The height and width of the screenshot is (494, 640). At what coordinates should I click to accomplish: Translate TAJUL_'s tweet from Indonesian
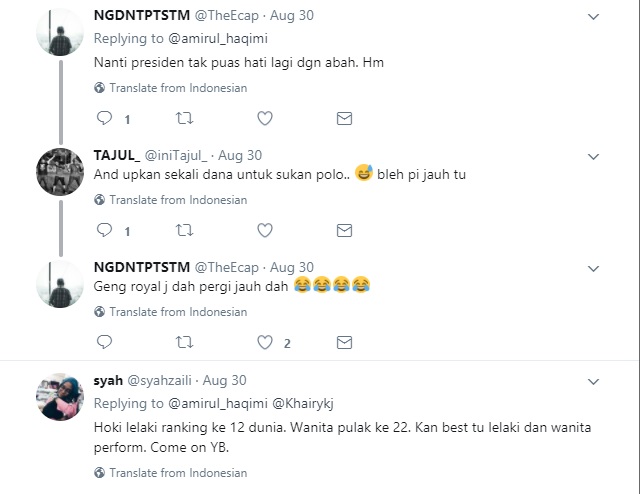173,200
